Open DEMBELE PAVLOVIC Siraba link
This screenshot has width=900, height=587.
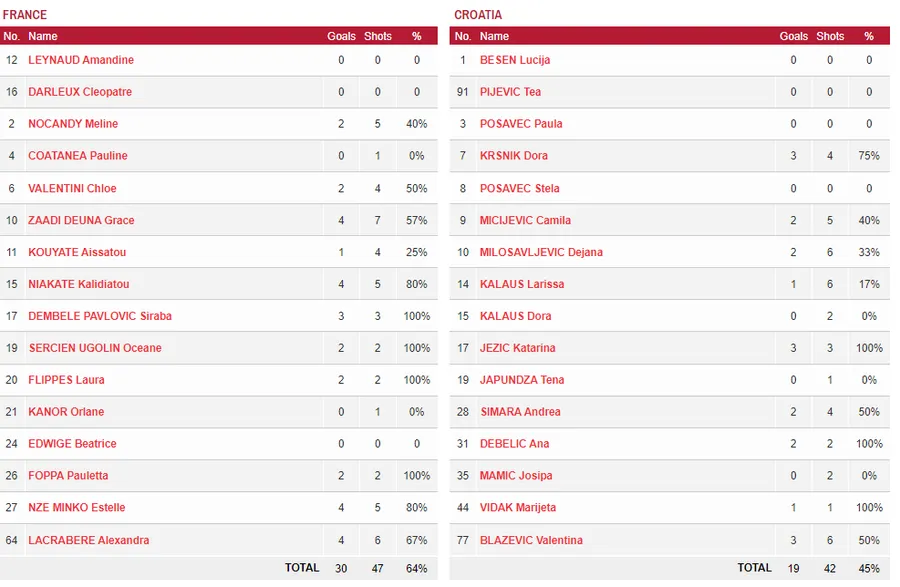100,316
